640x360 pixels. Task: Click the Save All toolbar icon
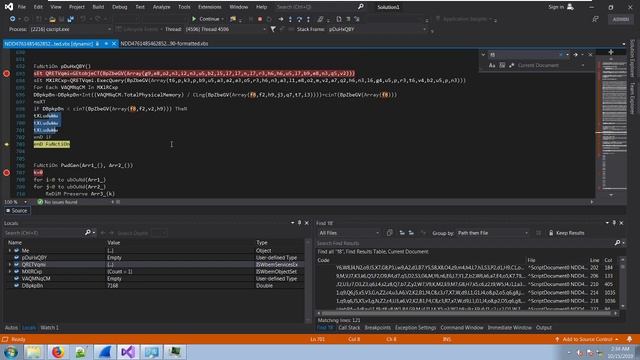coord(71,19)
